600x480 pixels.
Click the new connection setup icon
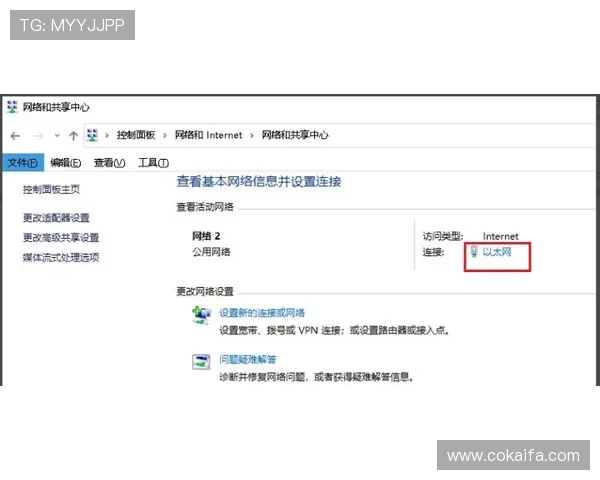click(x=201, y=315)
